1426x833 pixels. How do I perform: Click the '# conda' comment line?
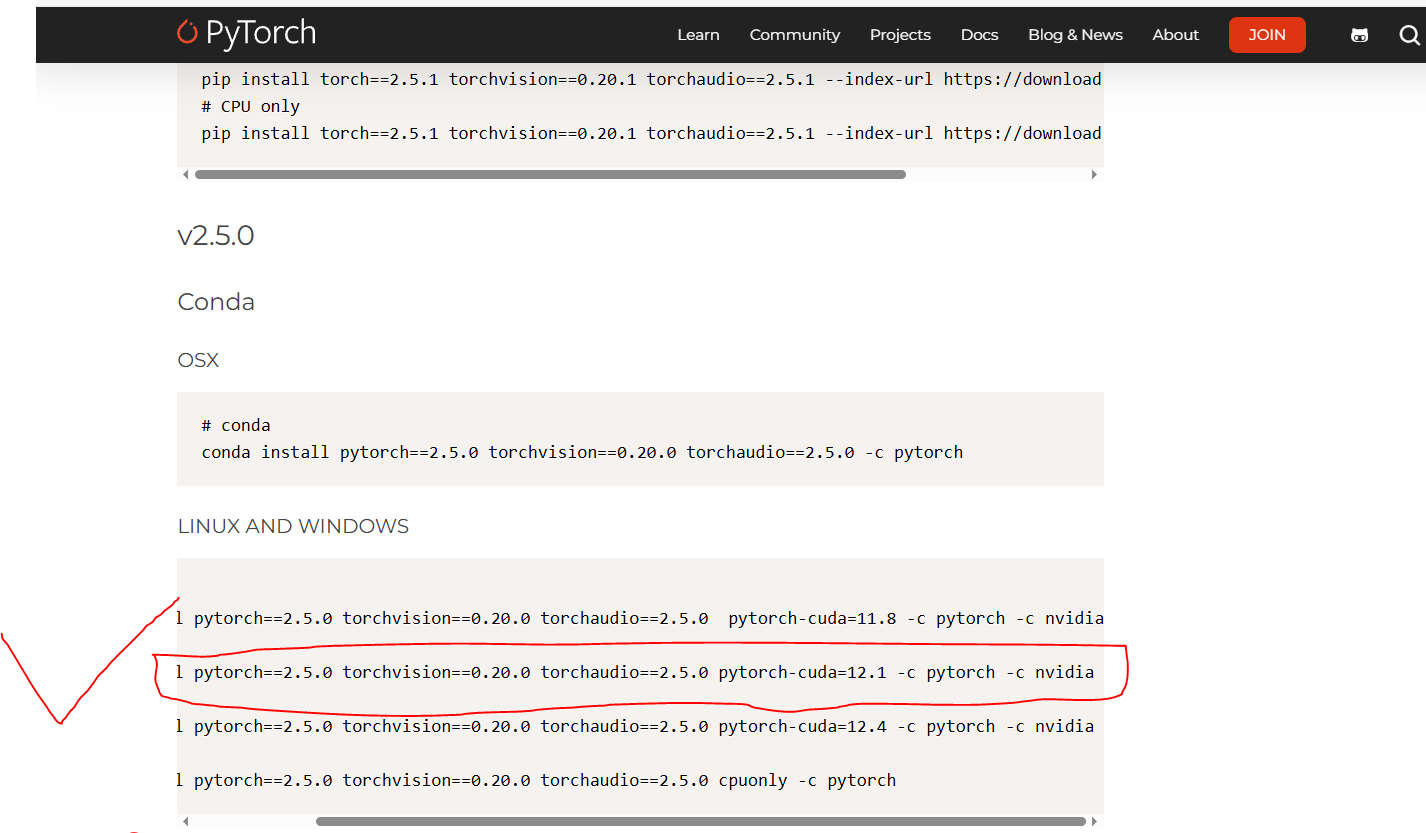(x=236, y=425)
